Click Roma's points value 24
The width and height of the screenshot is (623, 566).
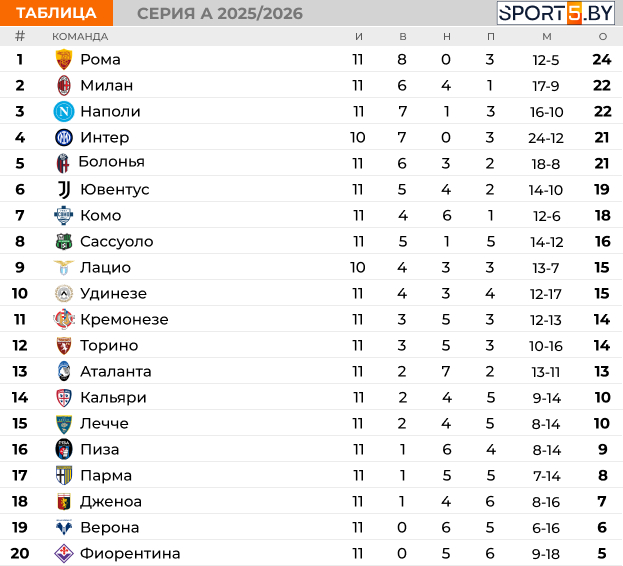pyautogui.click(x=601, y=59)
